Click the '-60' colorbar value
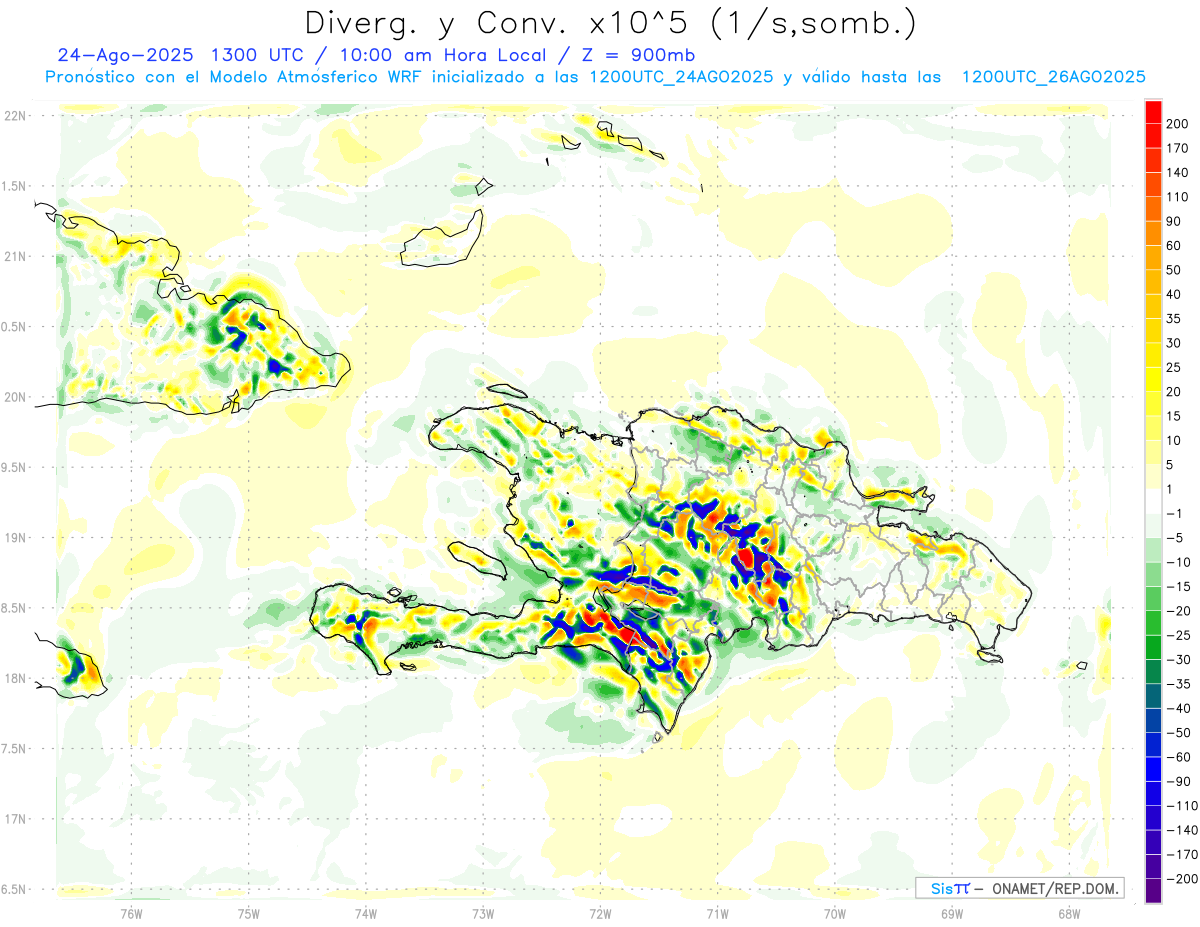 point(1178,757)
